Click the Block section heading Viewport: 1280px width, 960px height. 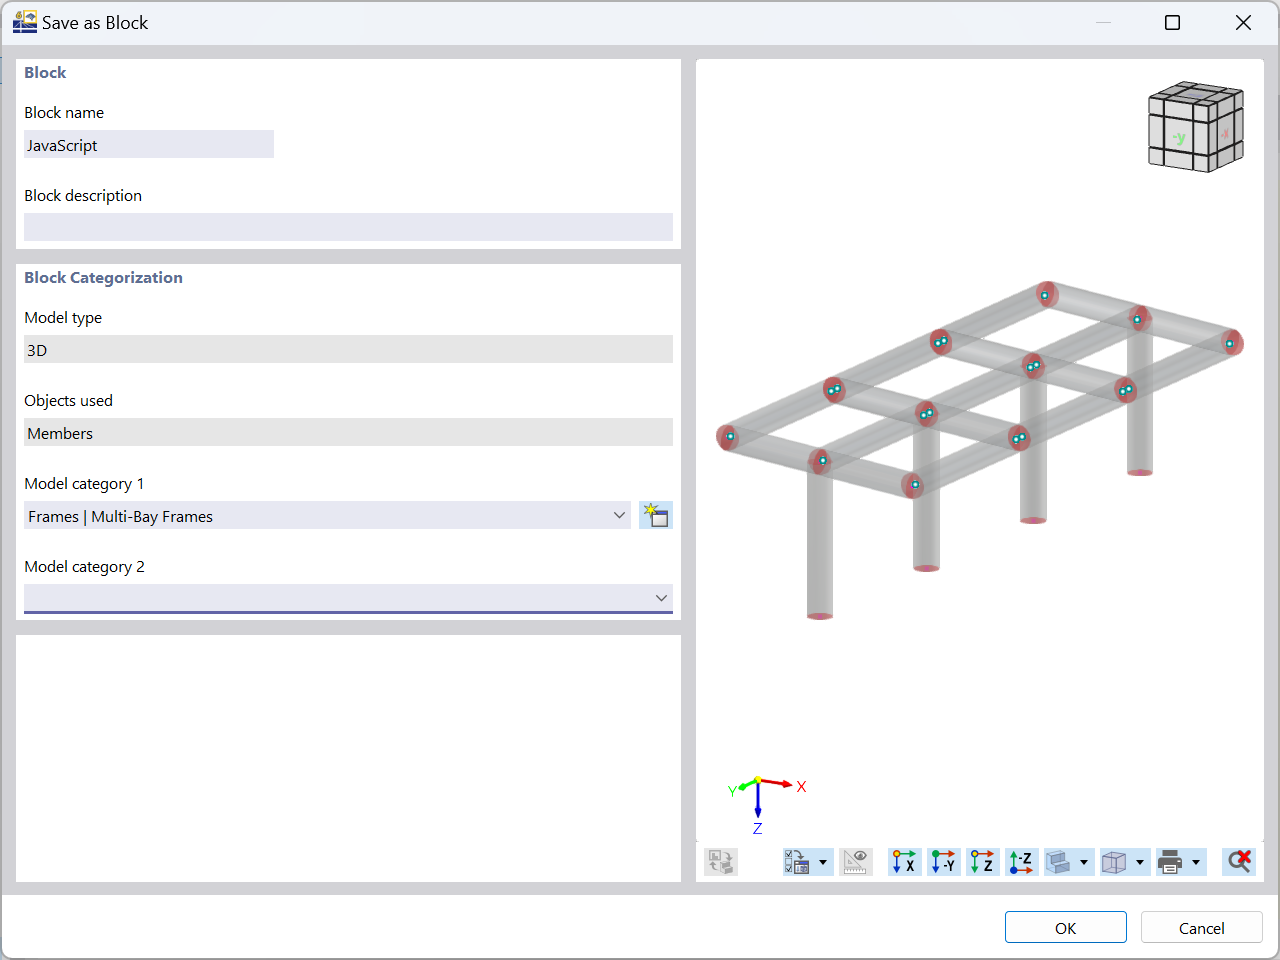[x=45, y=73]
